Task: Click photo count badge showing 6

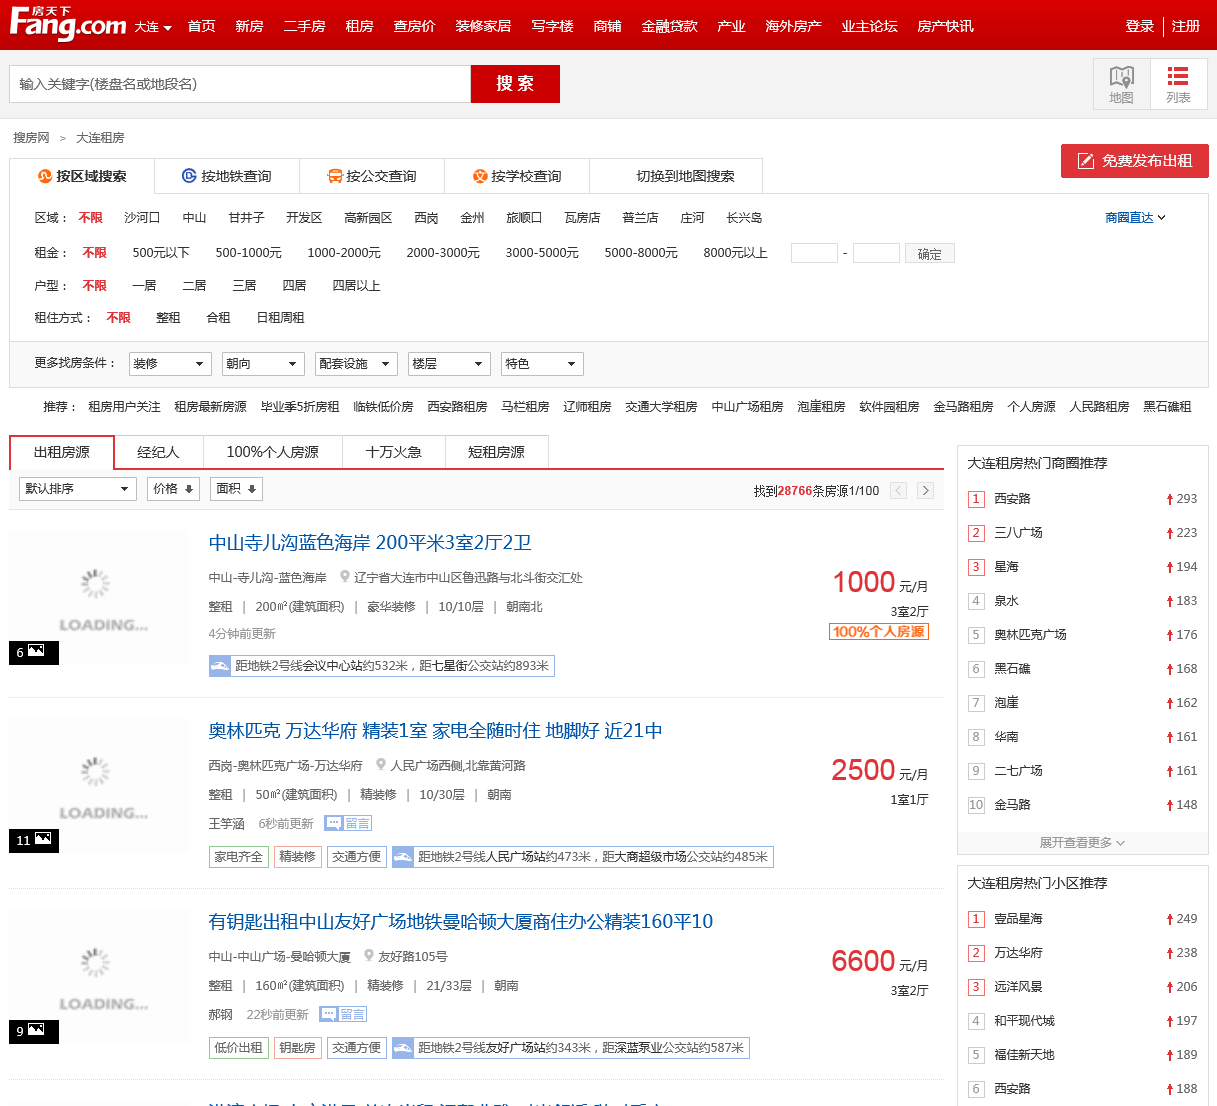Action: (34, 652)
